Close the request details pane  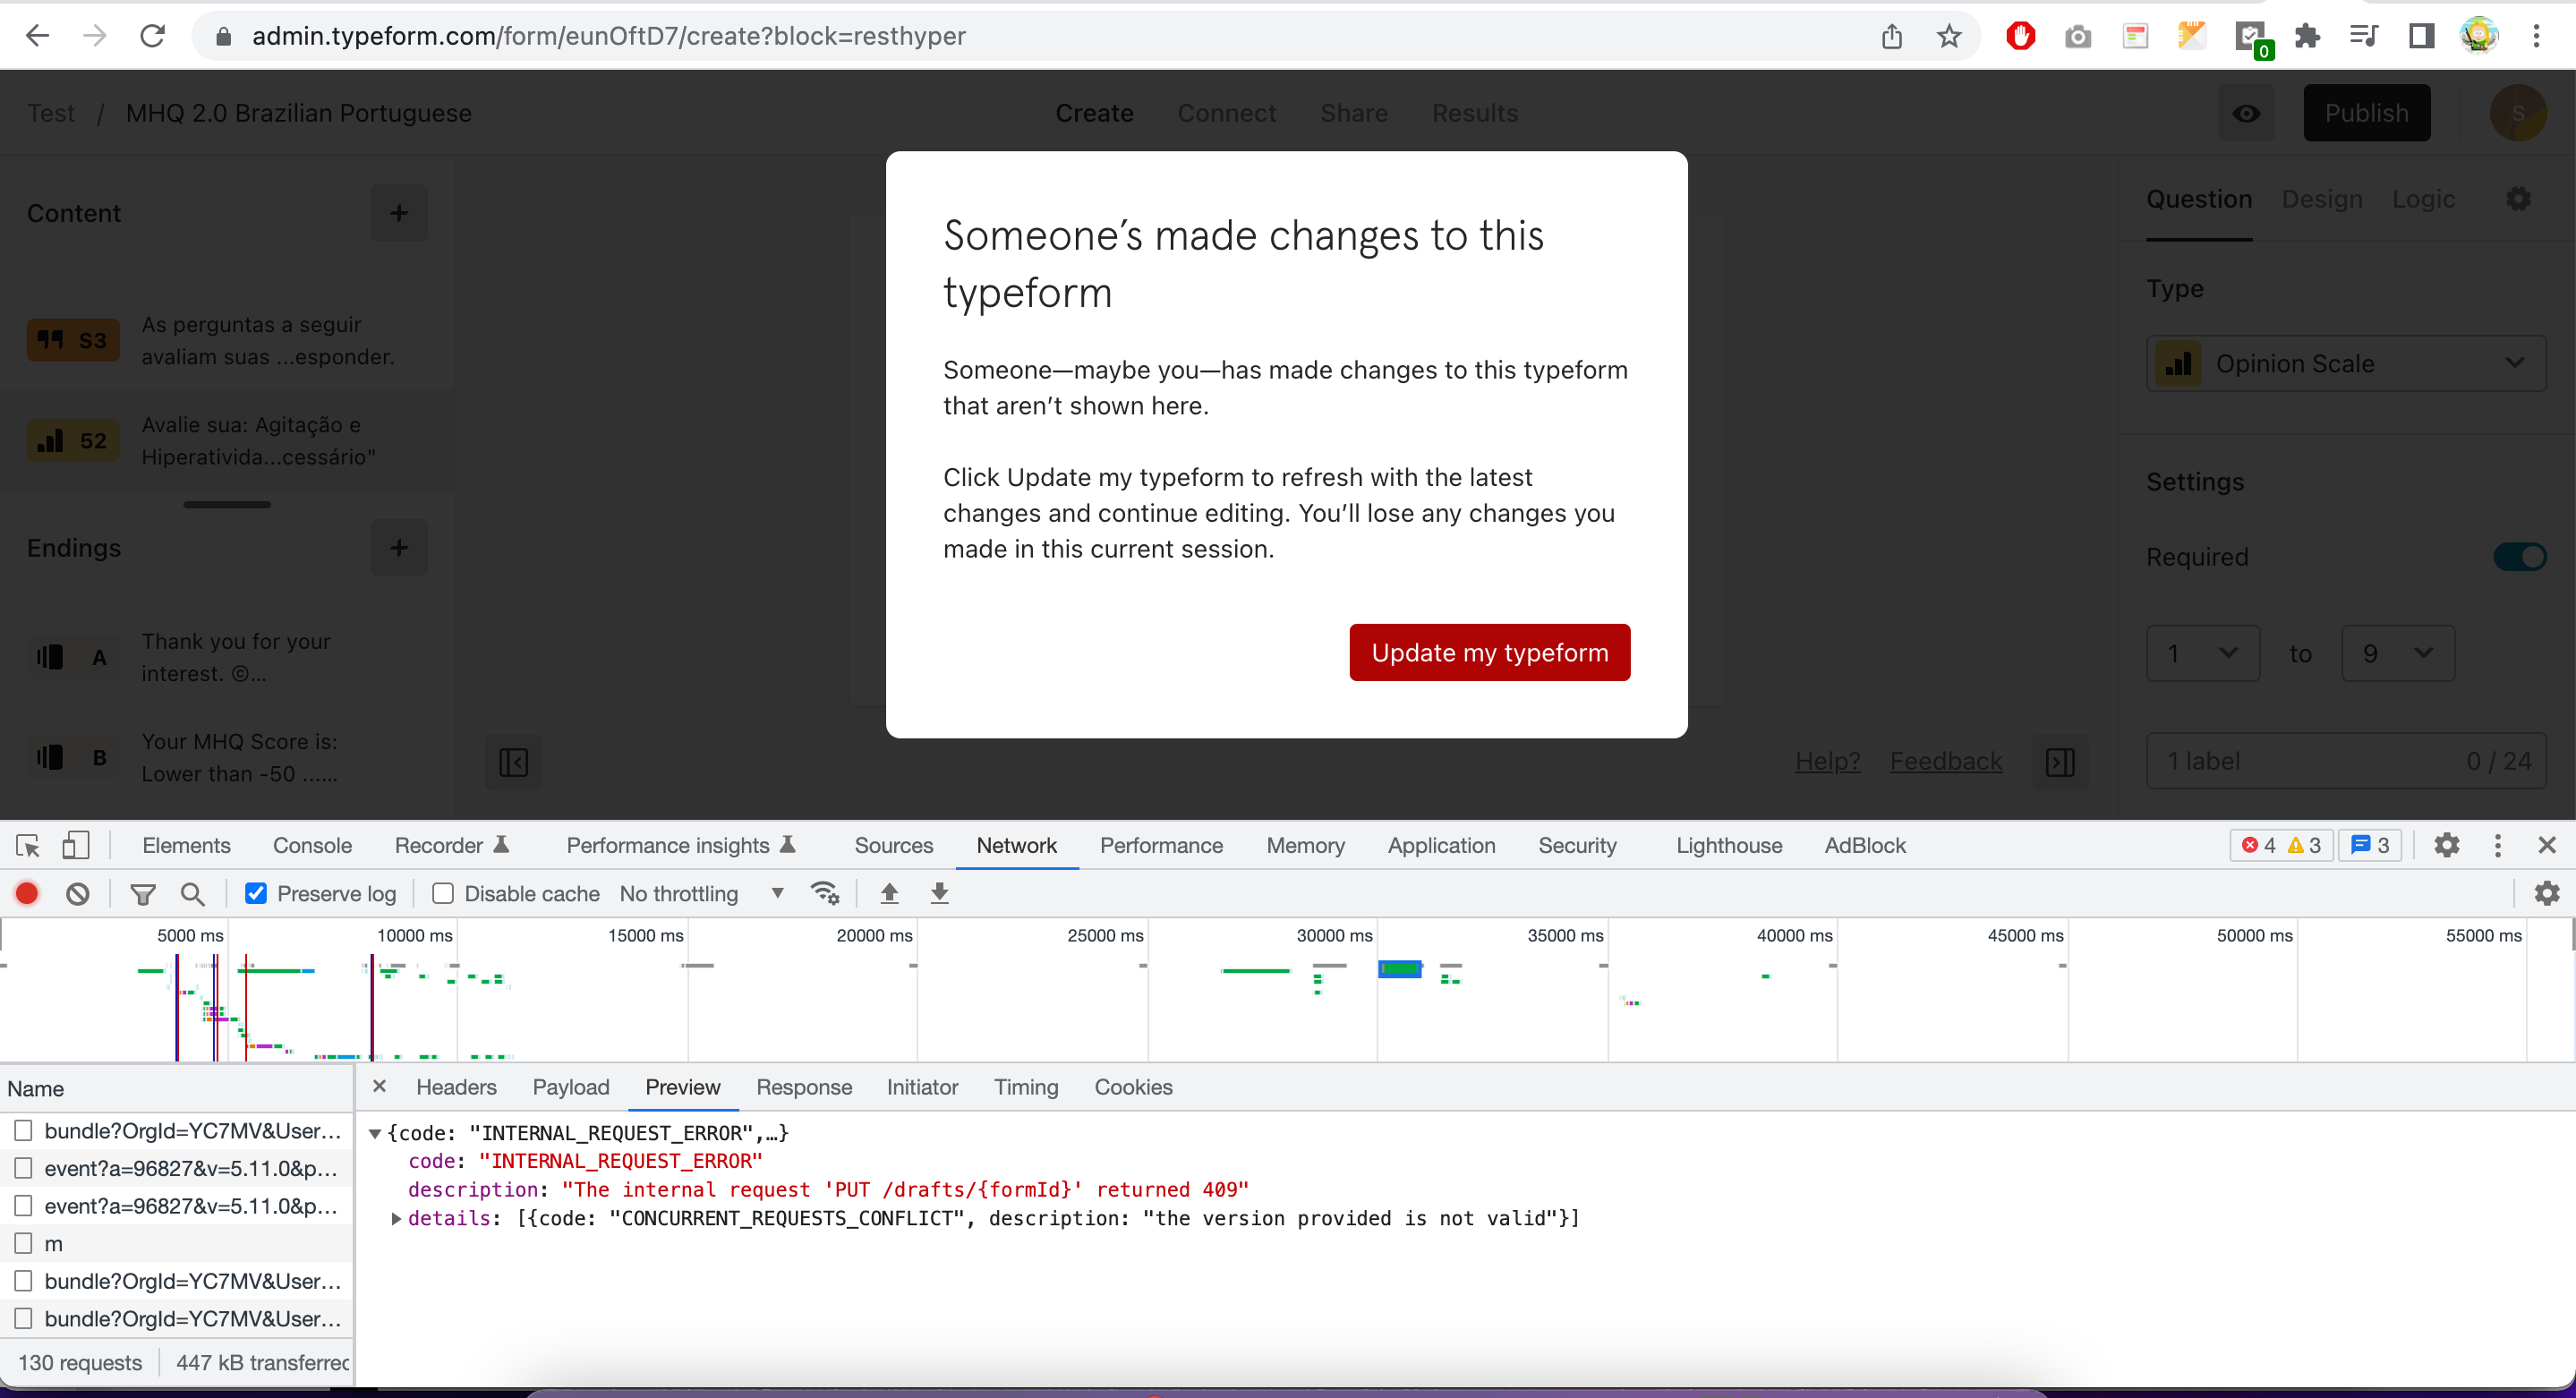click(x=379, y=1086)
